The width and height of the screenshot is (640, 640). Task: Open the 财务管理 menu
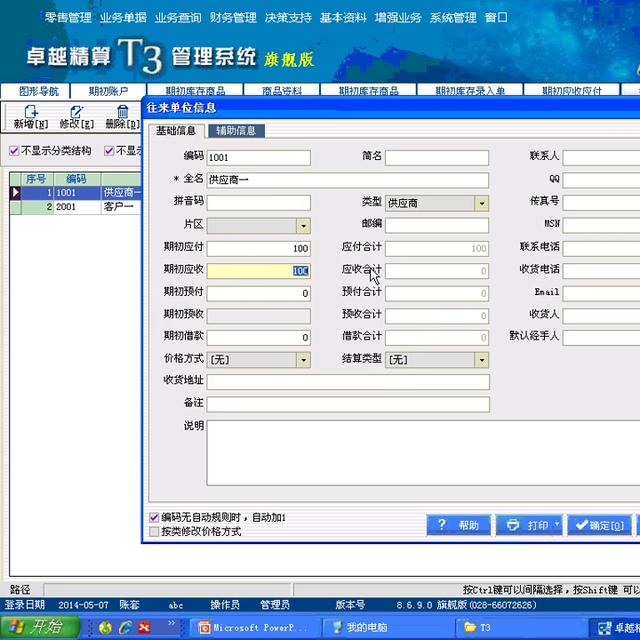(x=233, y=18)
